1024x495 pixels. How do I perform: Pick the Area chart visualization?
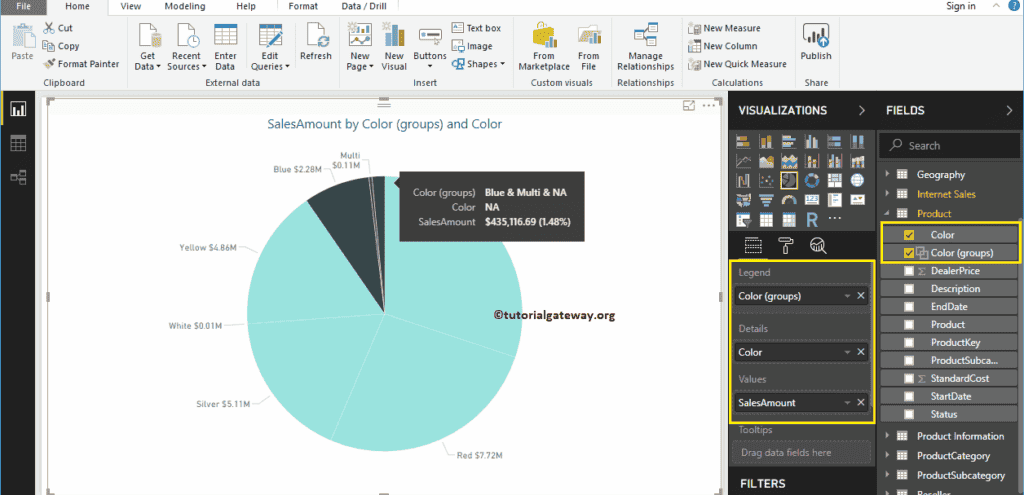766,161
